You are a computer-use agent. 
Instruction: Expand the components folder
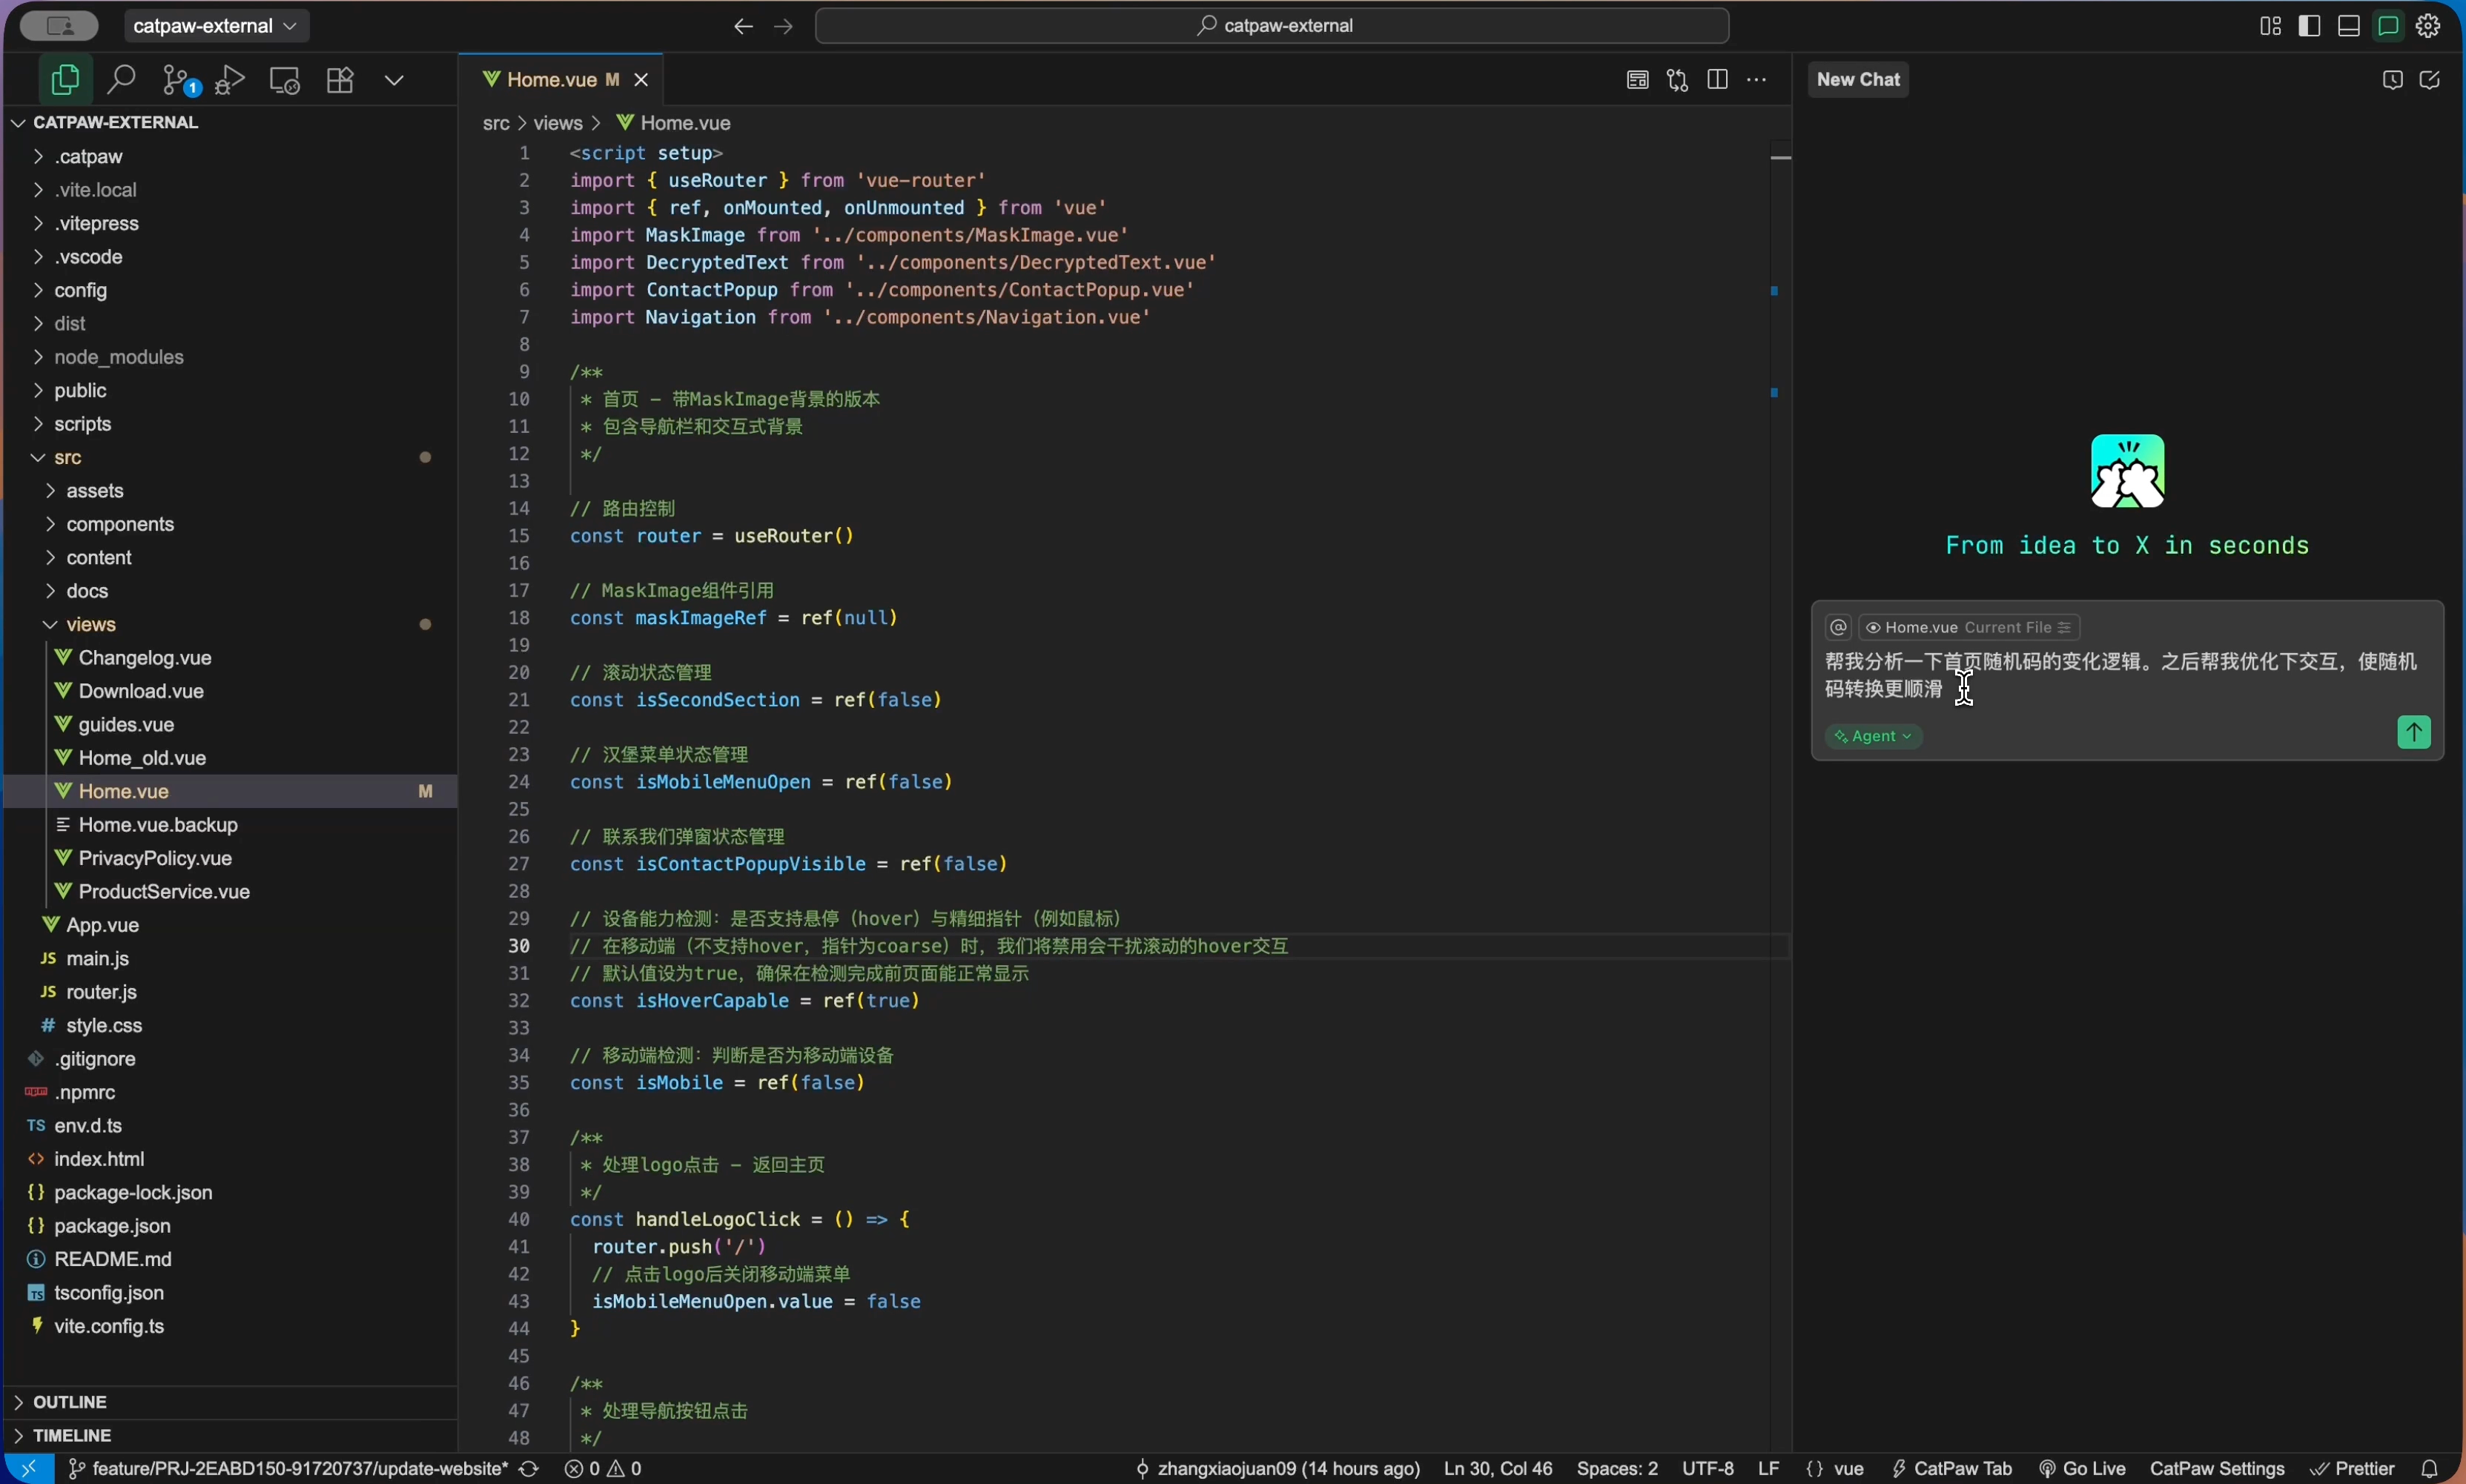point(120,524)
